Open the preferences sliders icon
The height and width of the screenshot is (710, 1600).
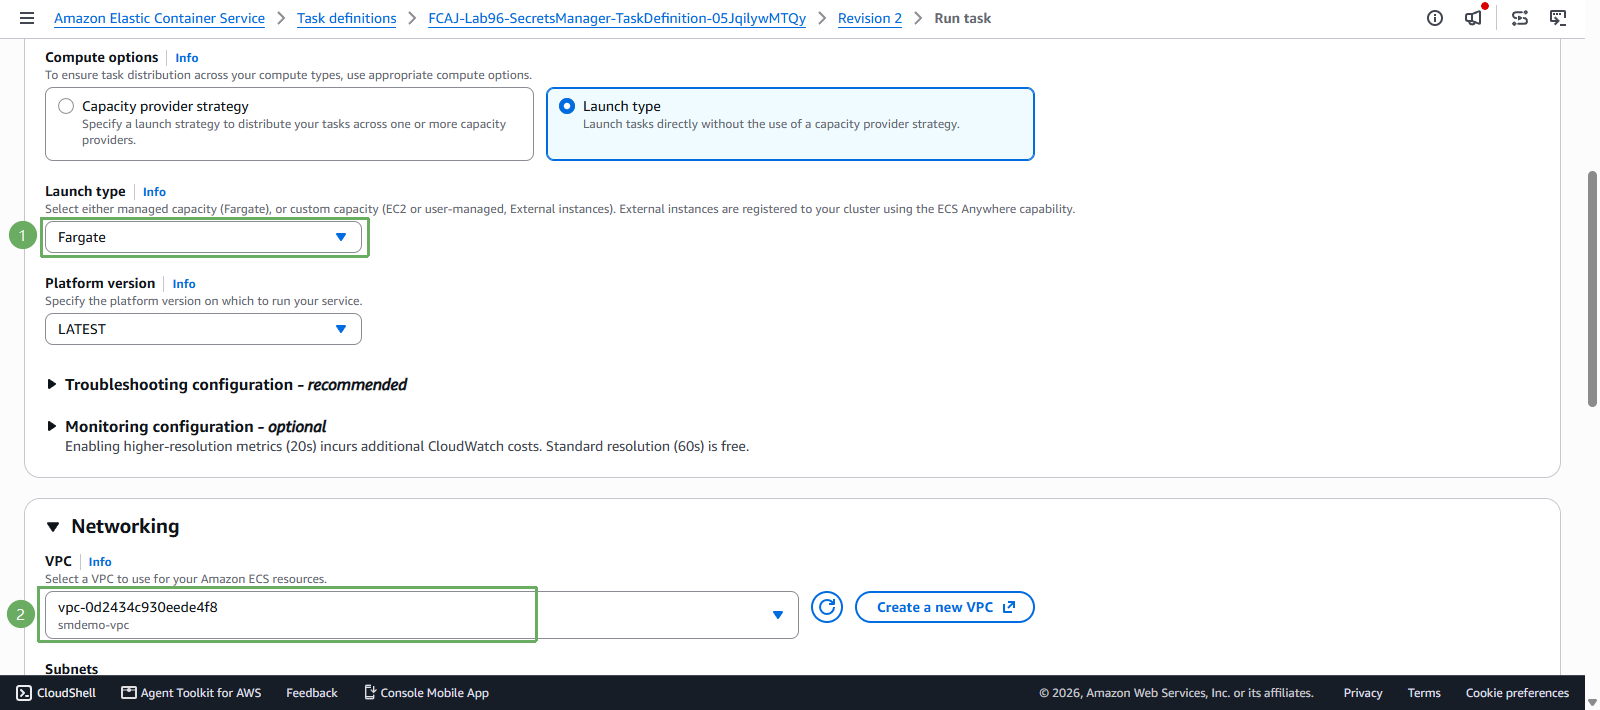click(x=1520, y=18)
